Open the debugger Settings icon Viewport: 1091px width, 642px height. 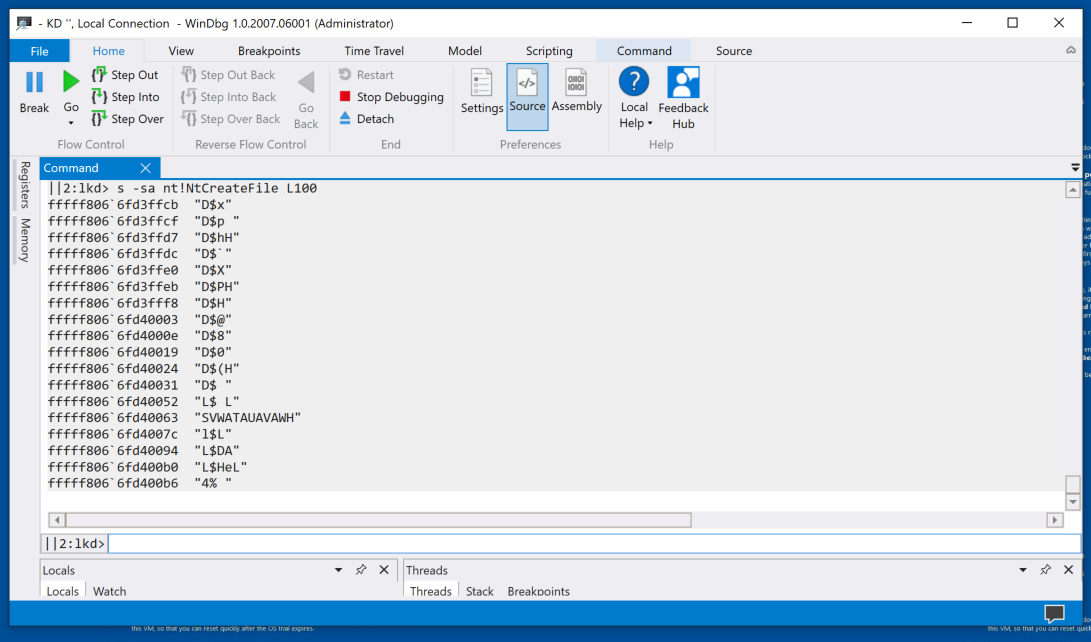pyautogui.click(x=482, y=83)
